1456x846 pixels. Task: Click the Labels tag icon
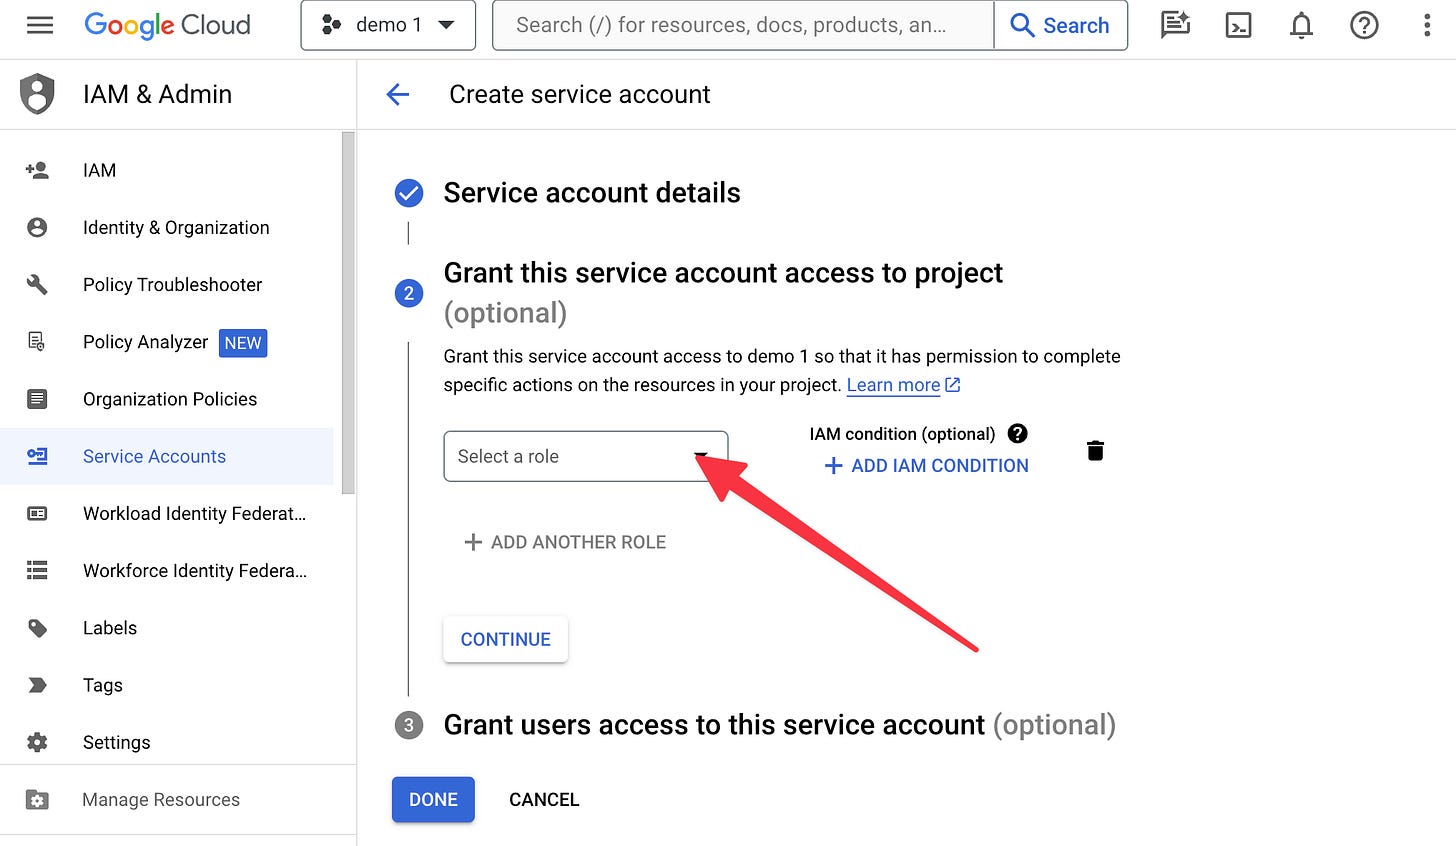(x=37, y=628)
